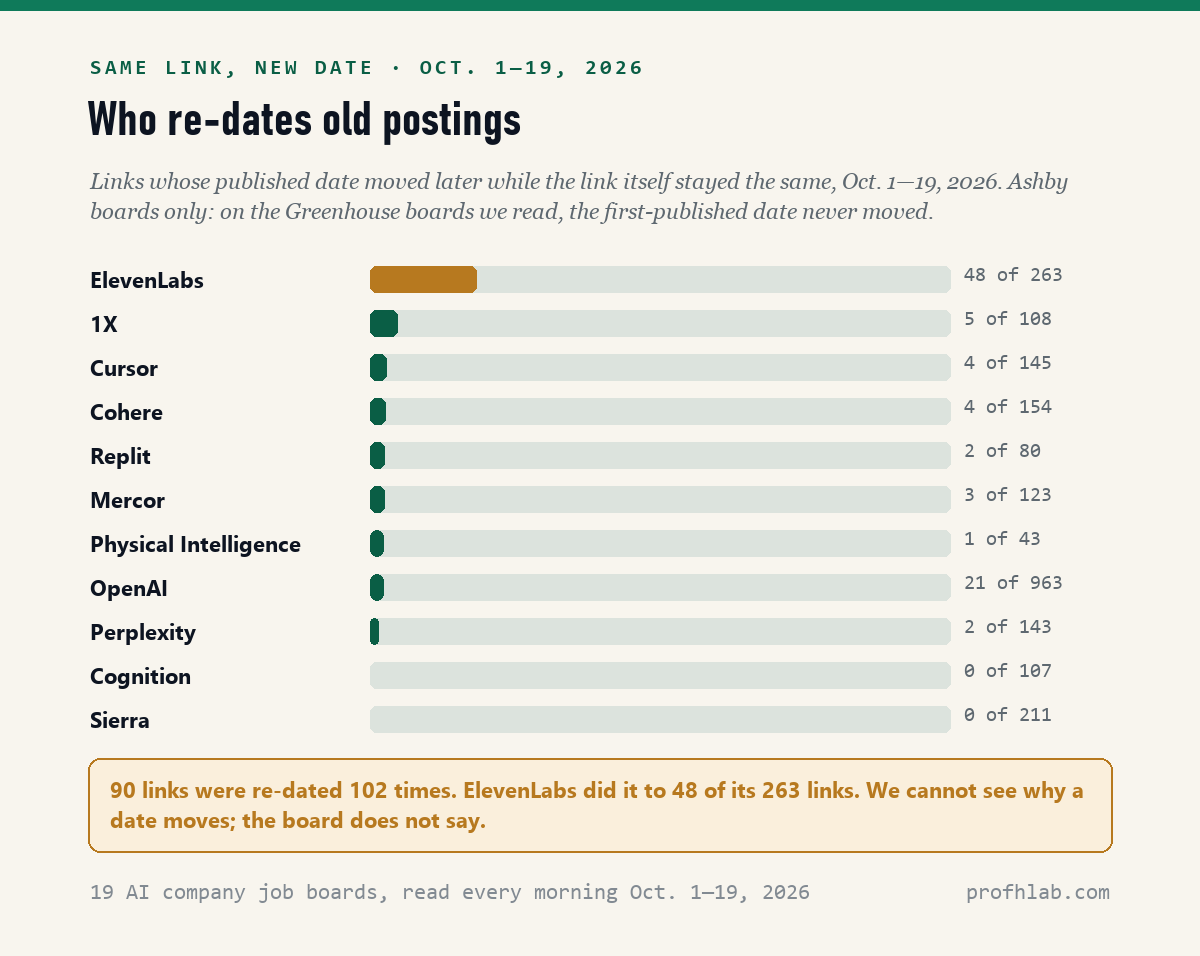This screenshot has width=1200, height=956.
Task: Click the Cohere company label
Action: point(126,413)
